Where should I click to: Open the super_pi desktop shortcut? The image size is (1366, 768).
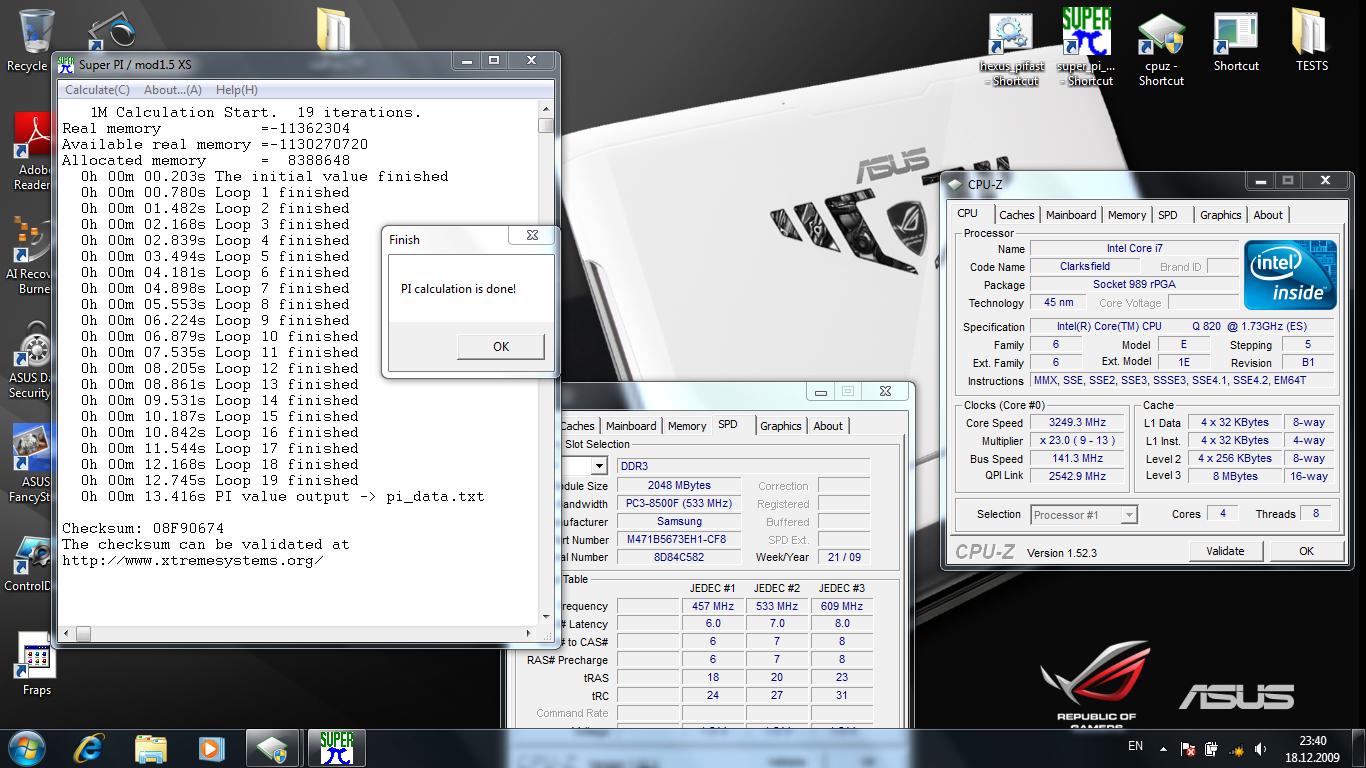tap(1087, 47)
